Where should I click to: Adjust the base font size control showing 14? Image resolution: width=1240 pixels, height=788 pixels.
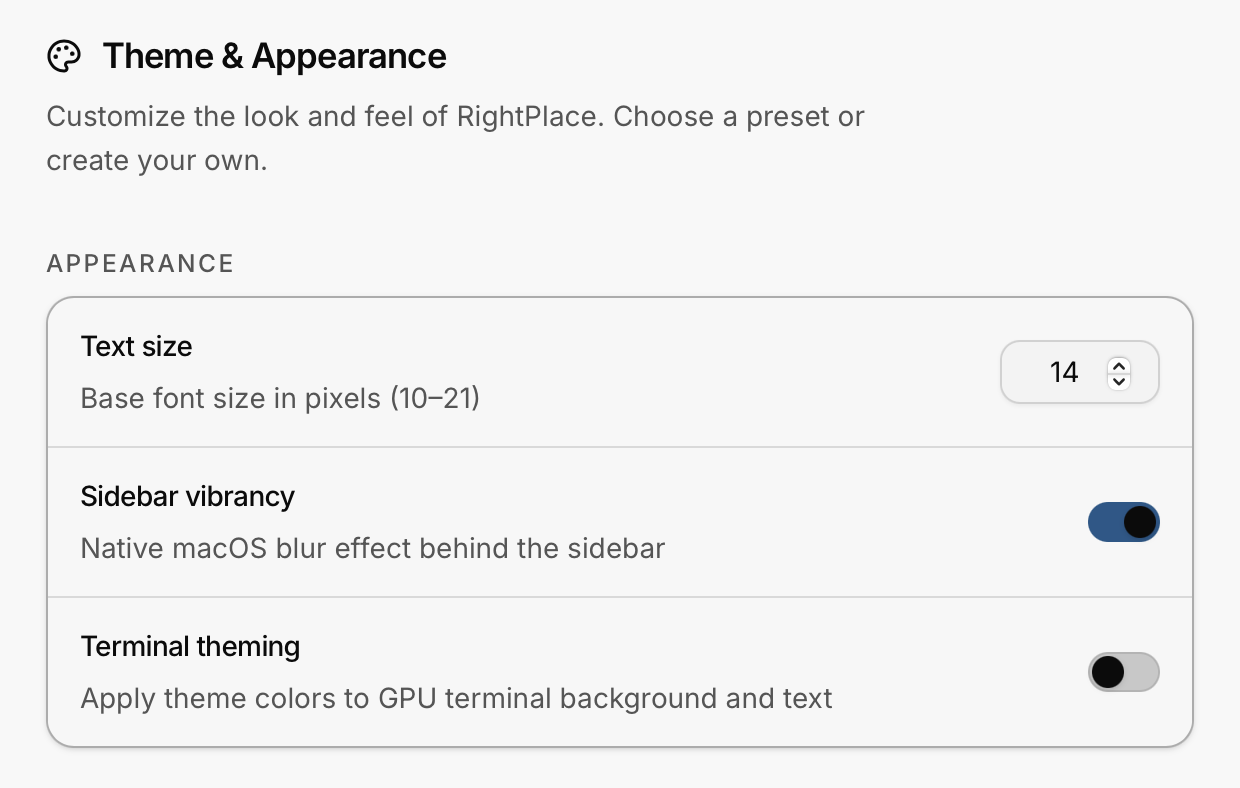pos(1080,371)
